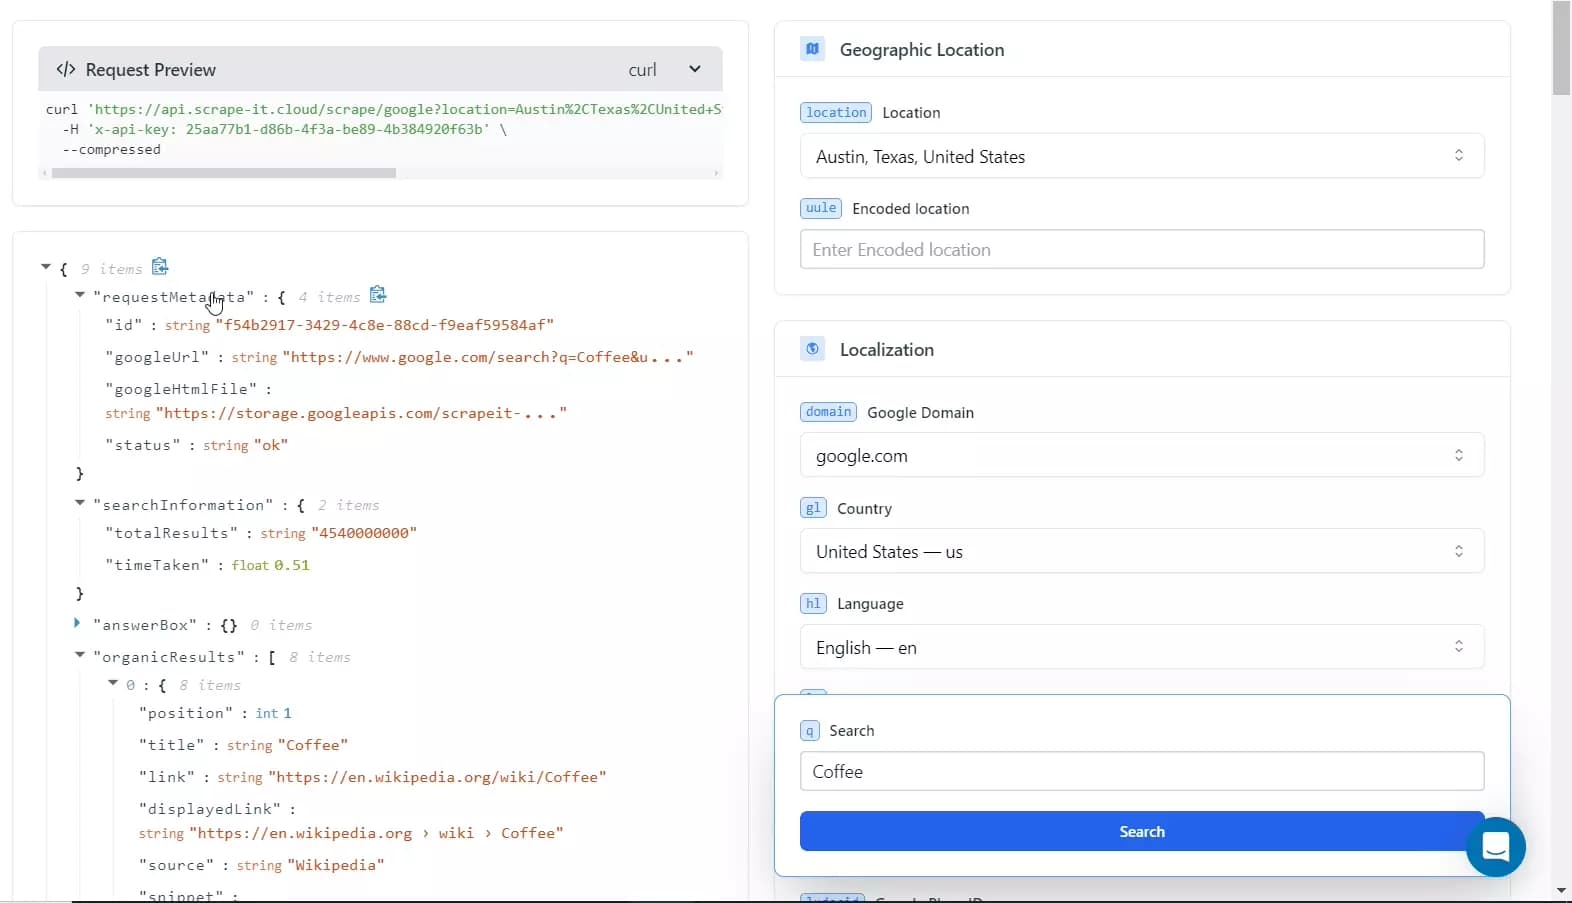Click the domain parameter tag

click(828, 412)
